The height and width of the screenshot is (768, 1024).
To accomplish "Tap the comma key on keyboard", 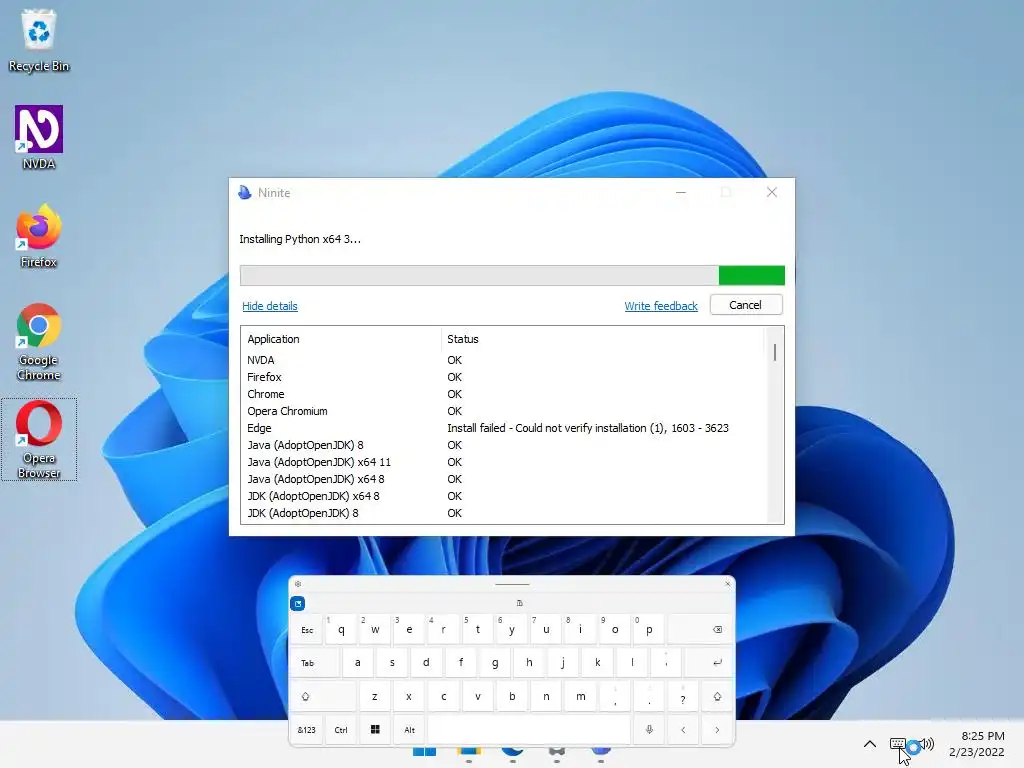I will tap(615, 696).
